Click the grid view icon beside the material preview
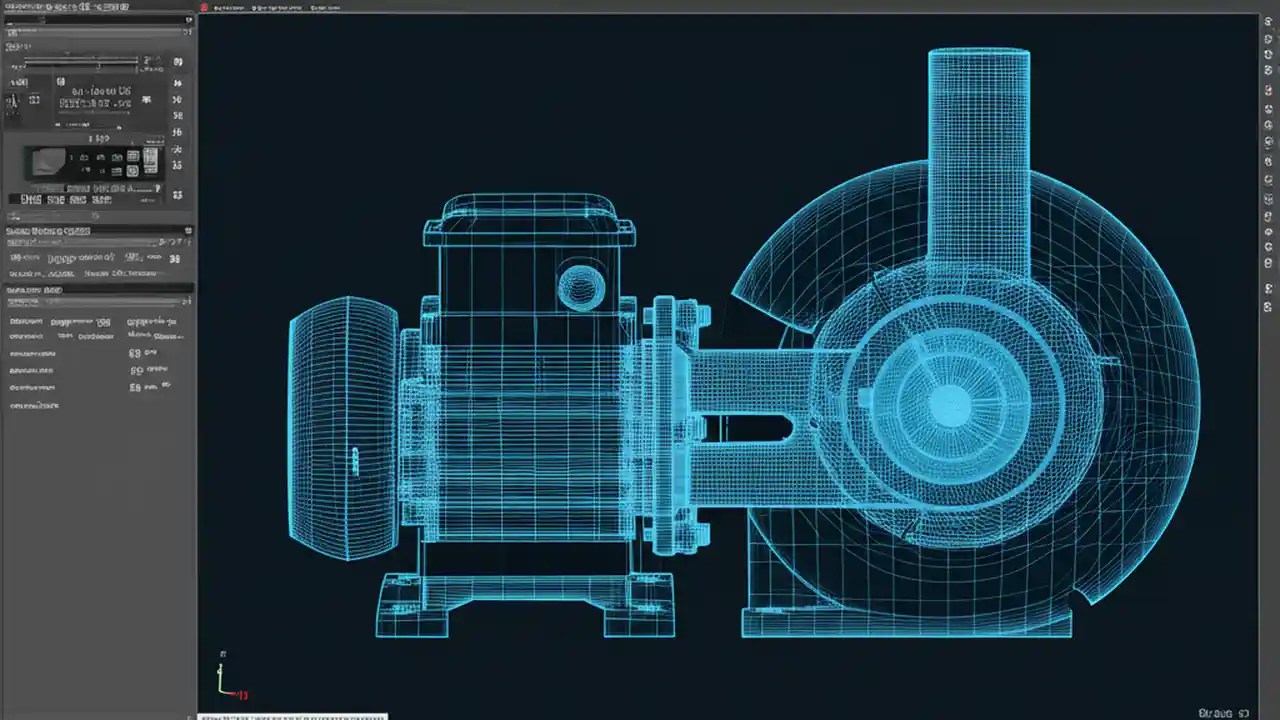Viewport: 1280px width, 720px height. [x=132, y=156]
